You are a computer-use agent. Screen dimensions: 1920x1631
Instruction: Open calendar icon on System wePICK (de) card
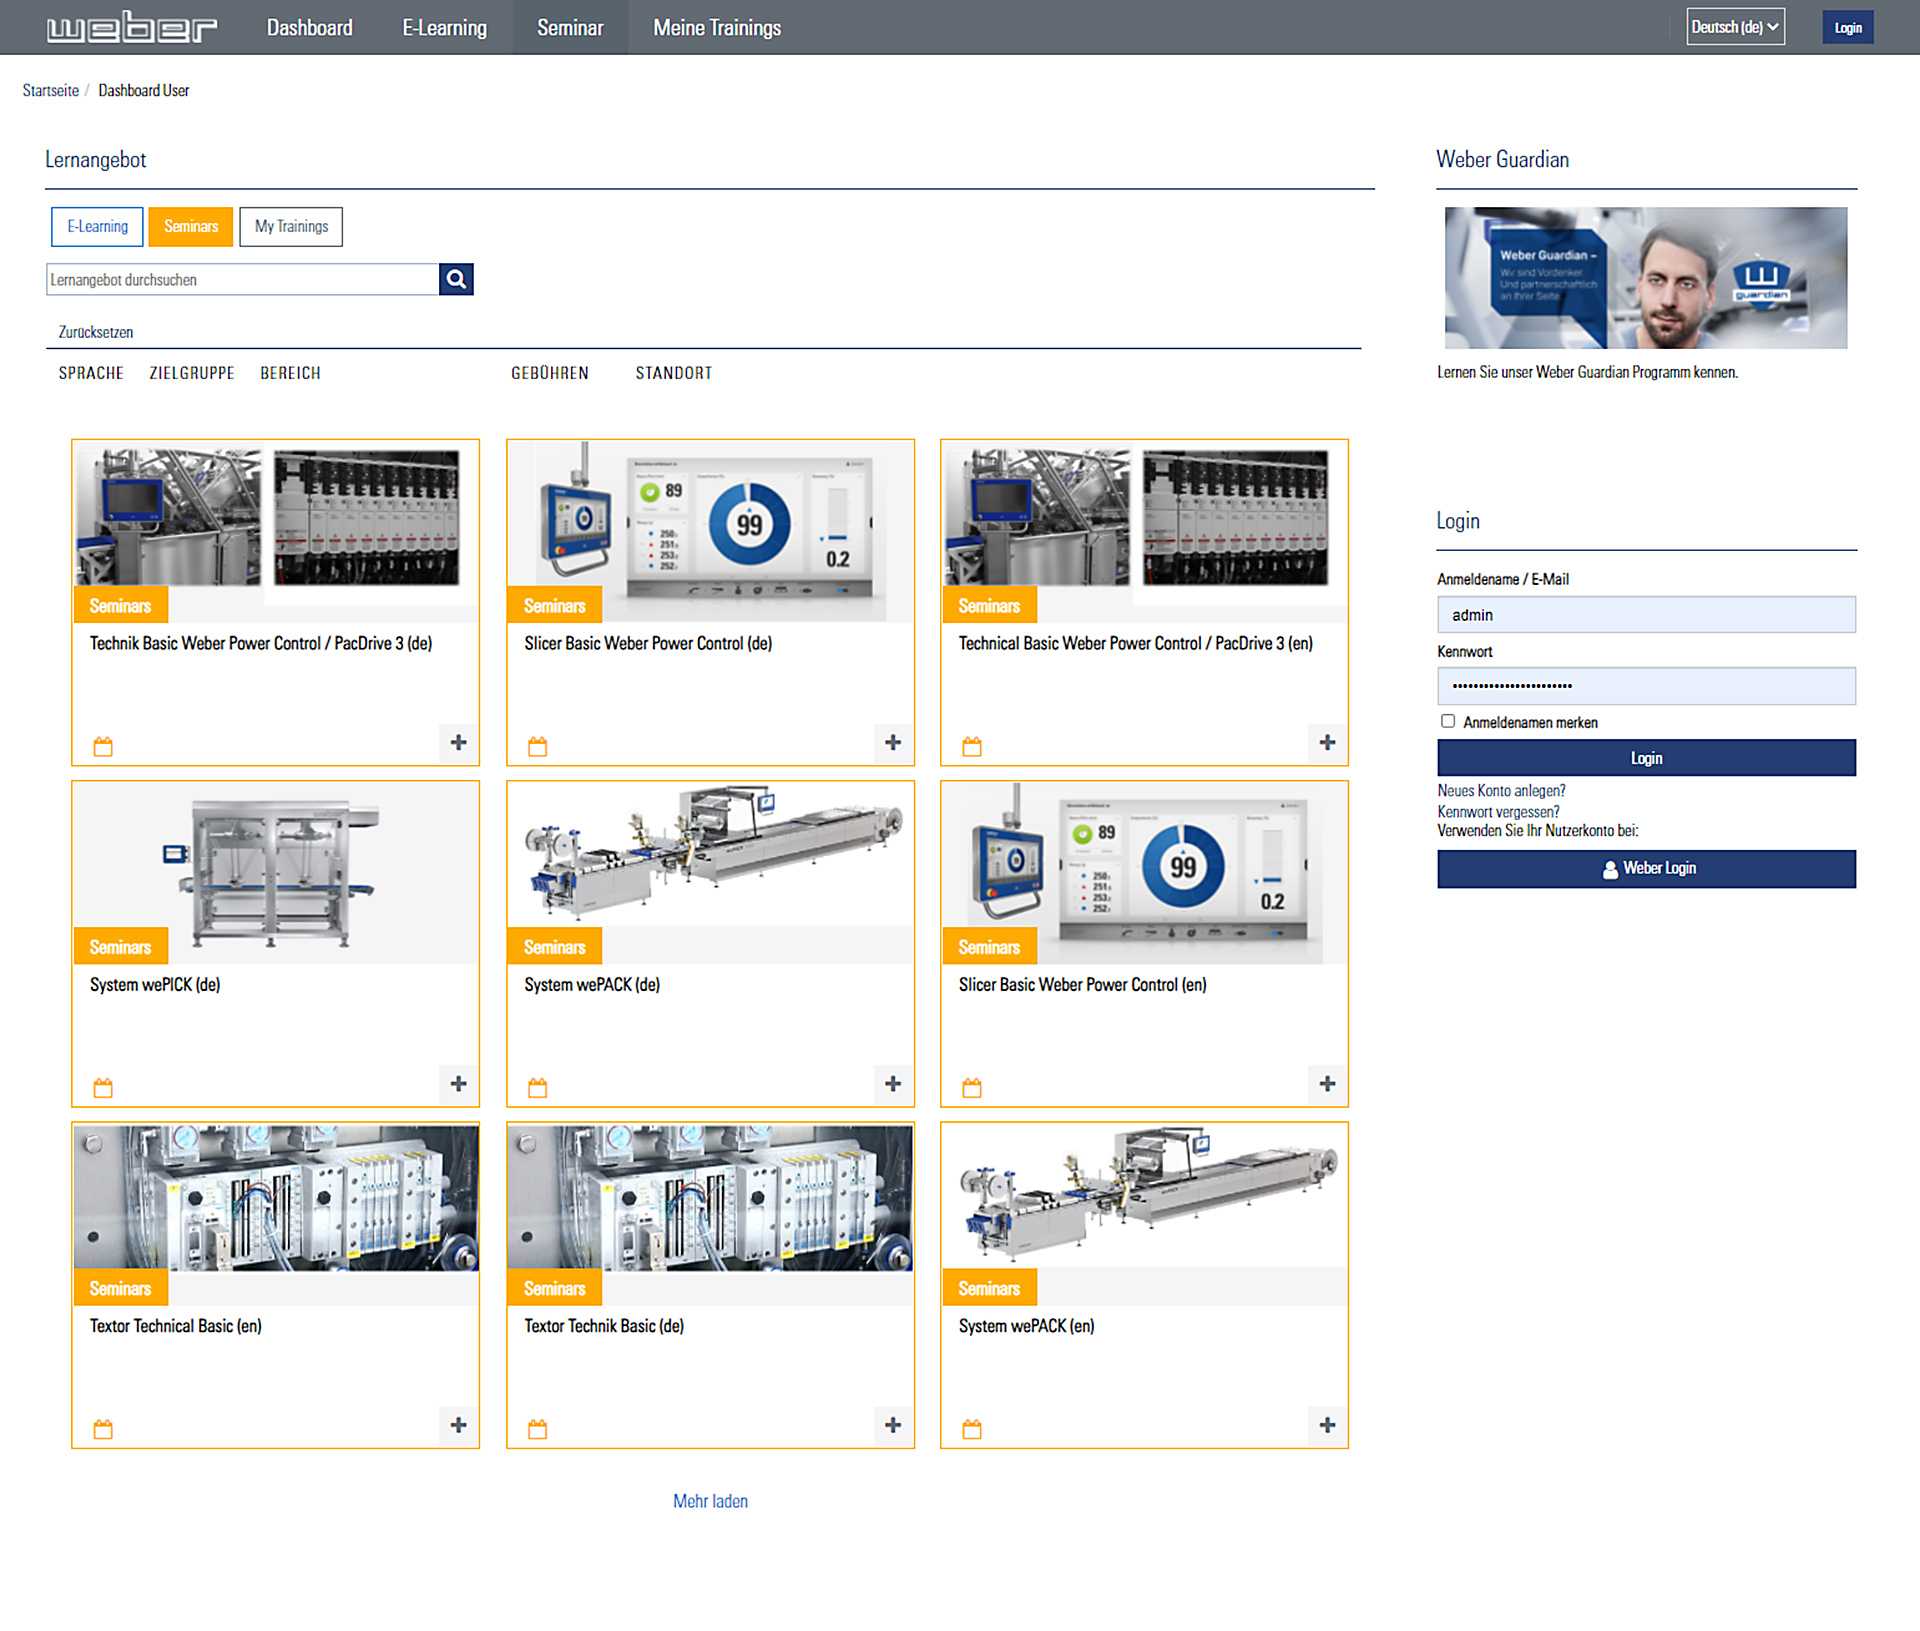[103, 1088]
